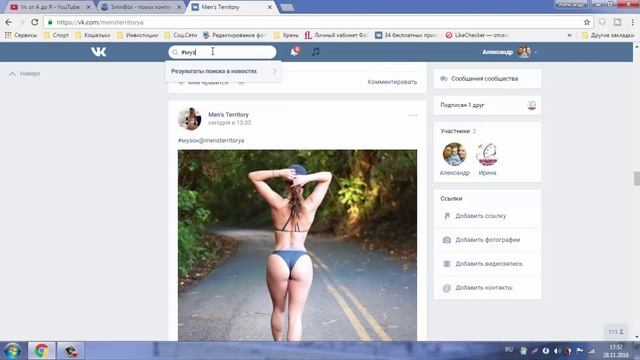Reload the page with refresh icon
640x360 pixels.
click(x=35, y=22)
